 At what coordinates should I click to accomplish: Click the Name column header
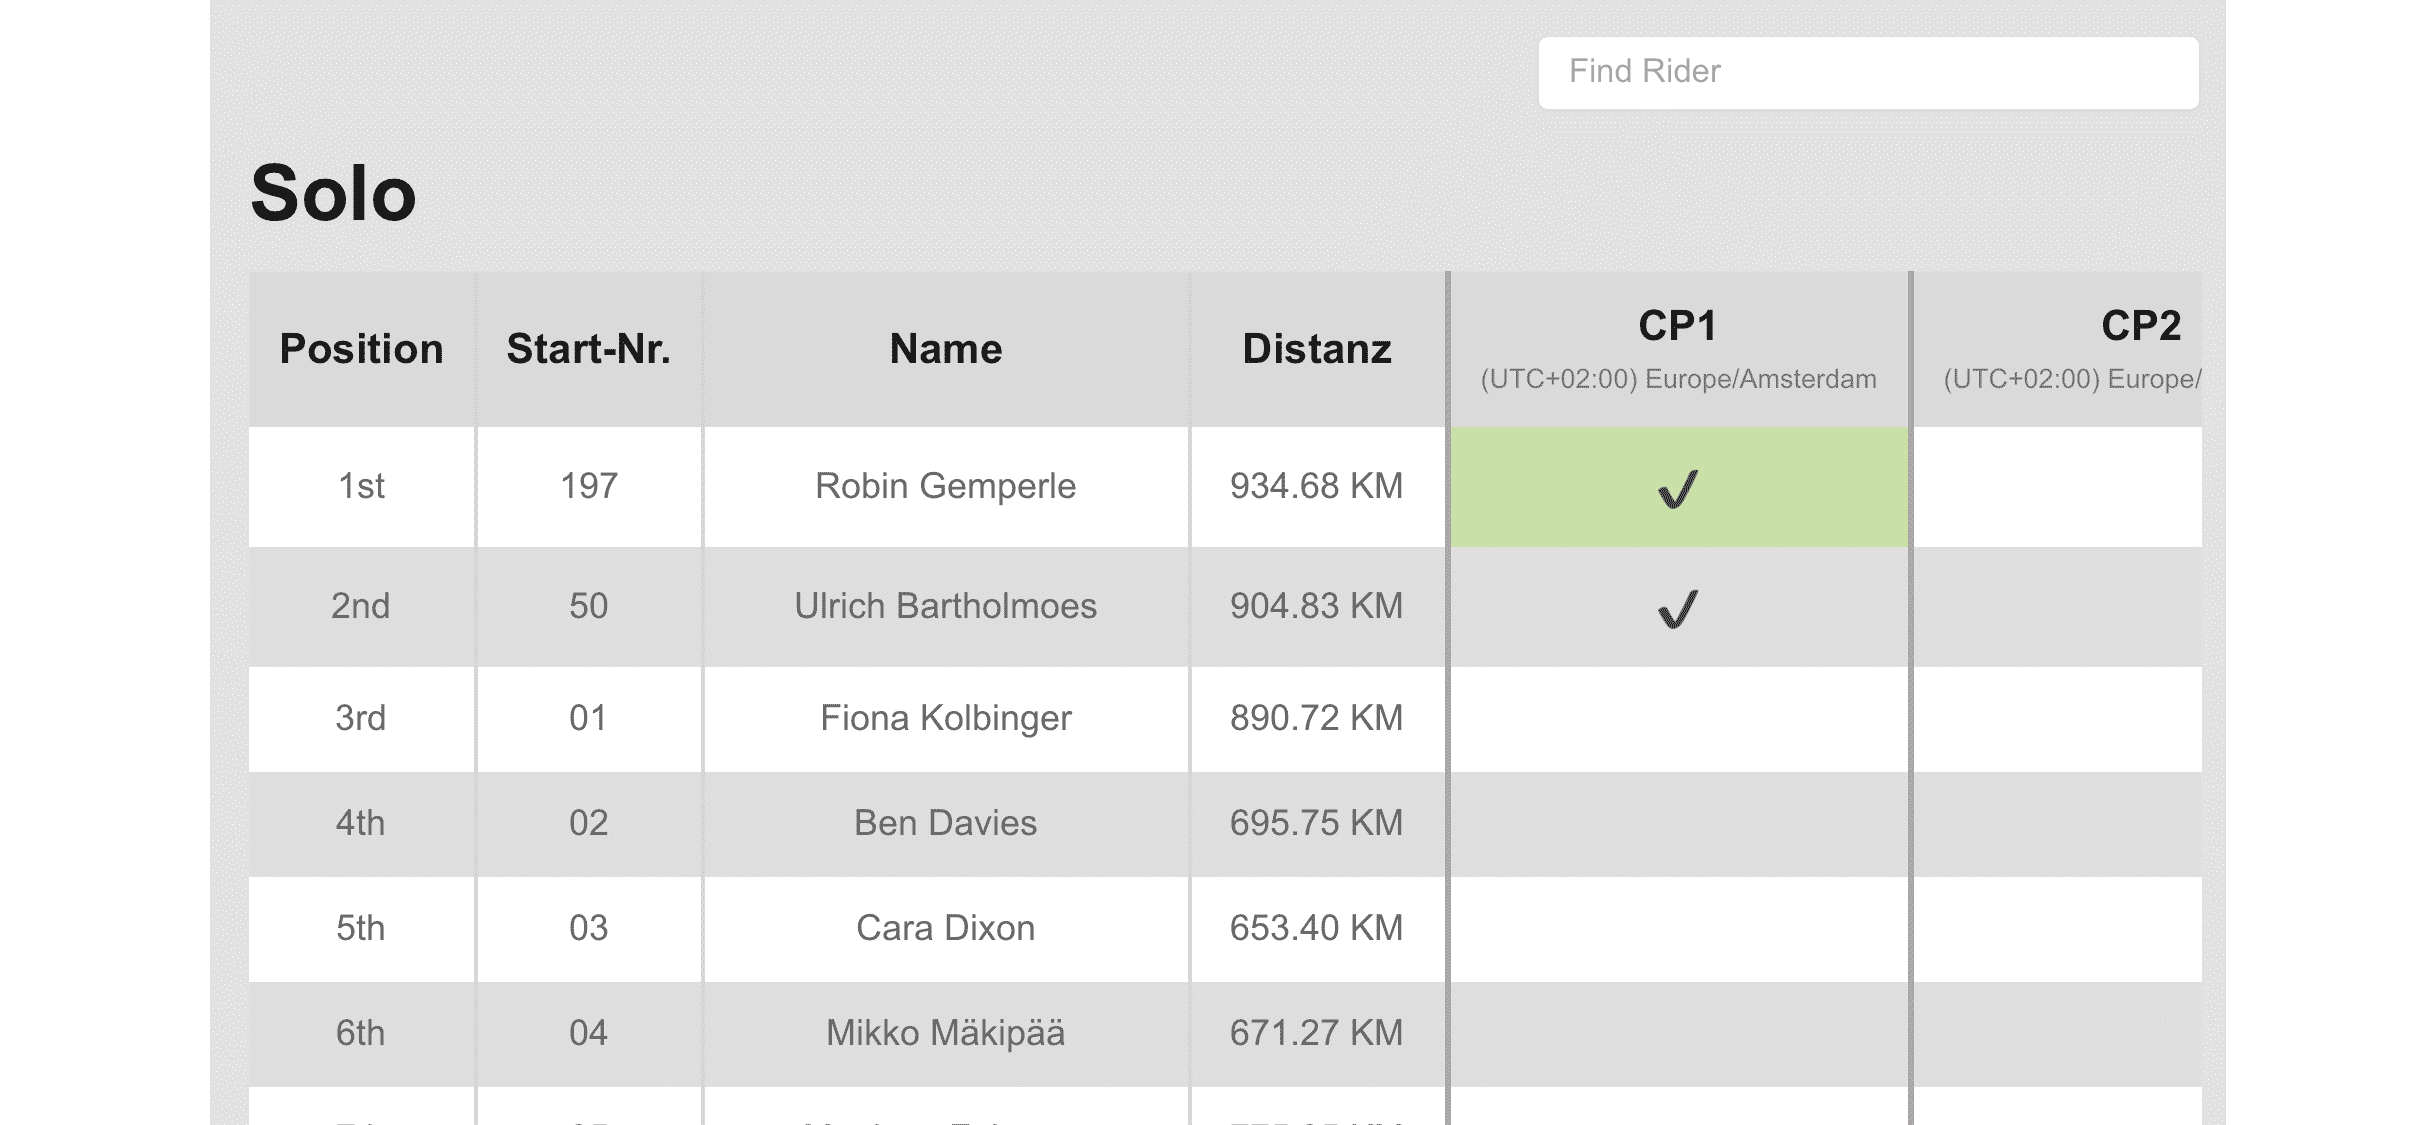click(945, 349)
